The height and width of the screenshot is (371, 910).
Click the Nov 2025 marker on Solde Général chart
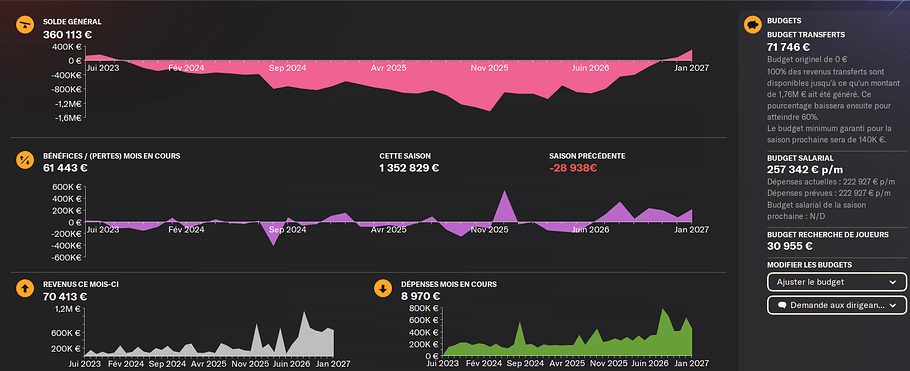[x=489, y=68]
